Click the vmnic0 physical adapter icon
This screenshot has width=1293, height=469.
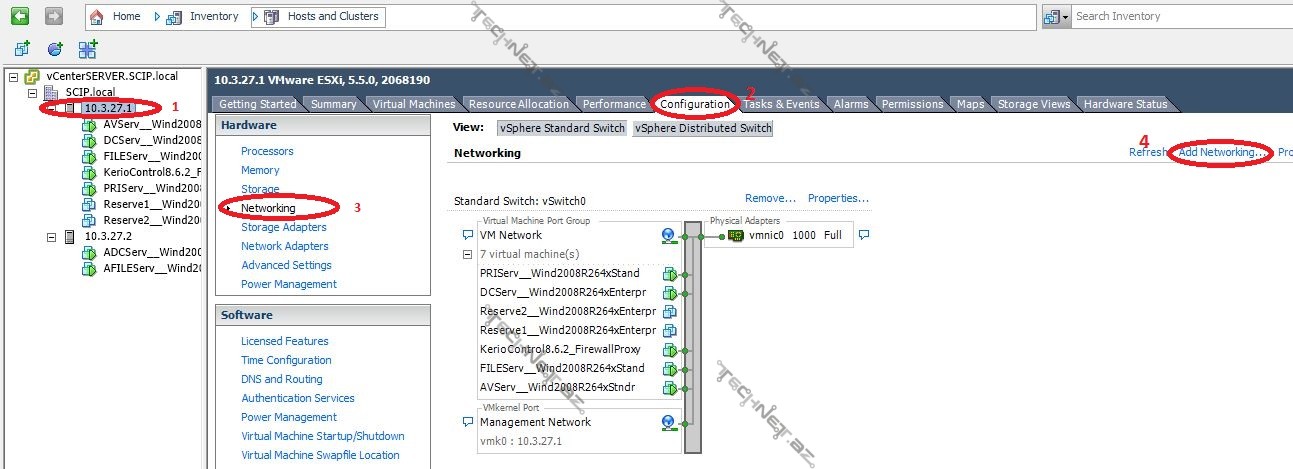735,236
